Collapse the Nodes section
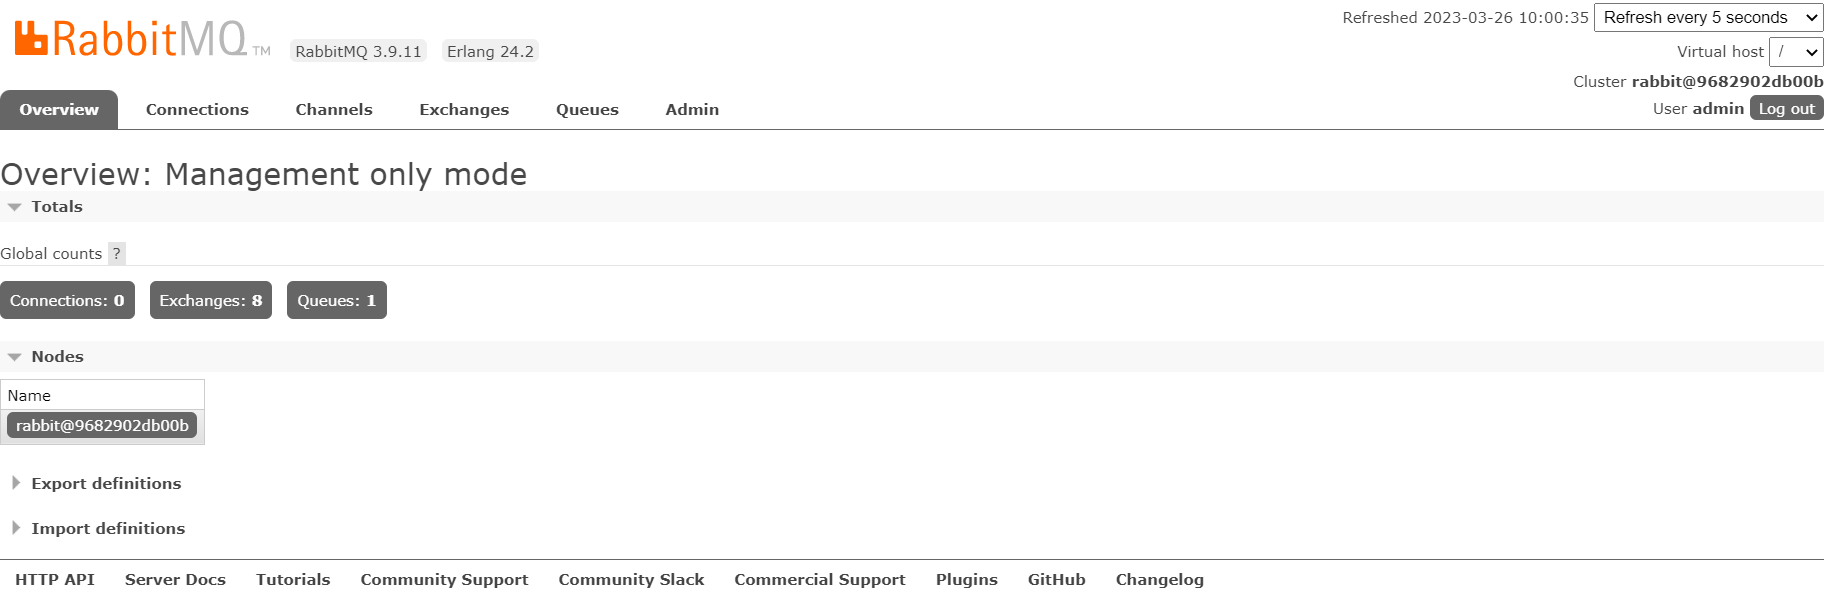The width and height of the screenshot is (1824, 598). click(57, 357)
